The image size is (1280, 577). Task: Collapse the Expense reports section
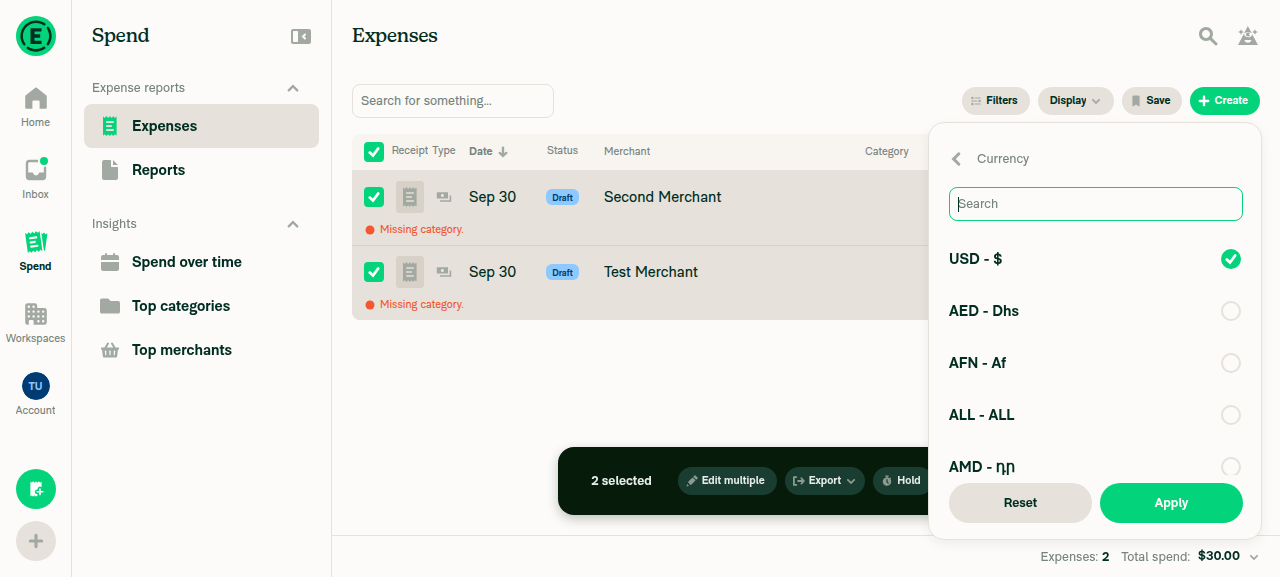pyautogui.click(x=293, y=88)
